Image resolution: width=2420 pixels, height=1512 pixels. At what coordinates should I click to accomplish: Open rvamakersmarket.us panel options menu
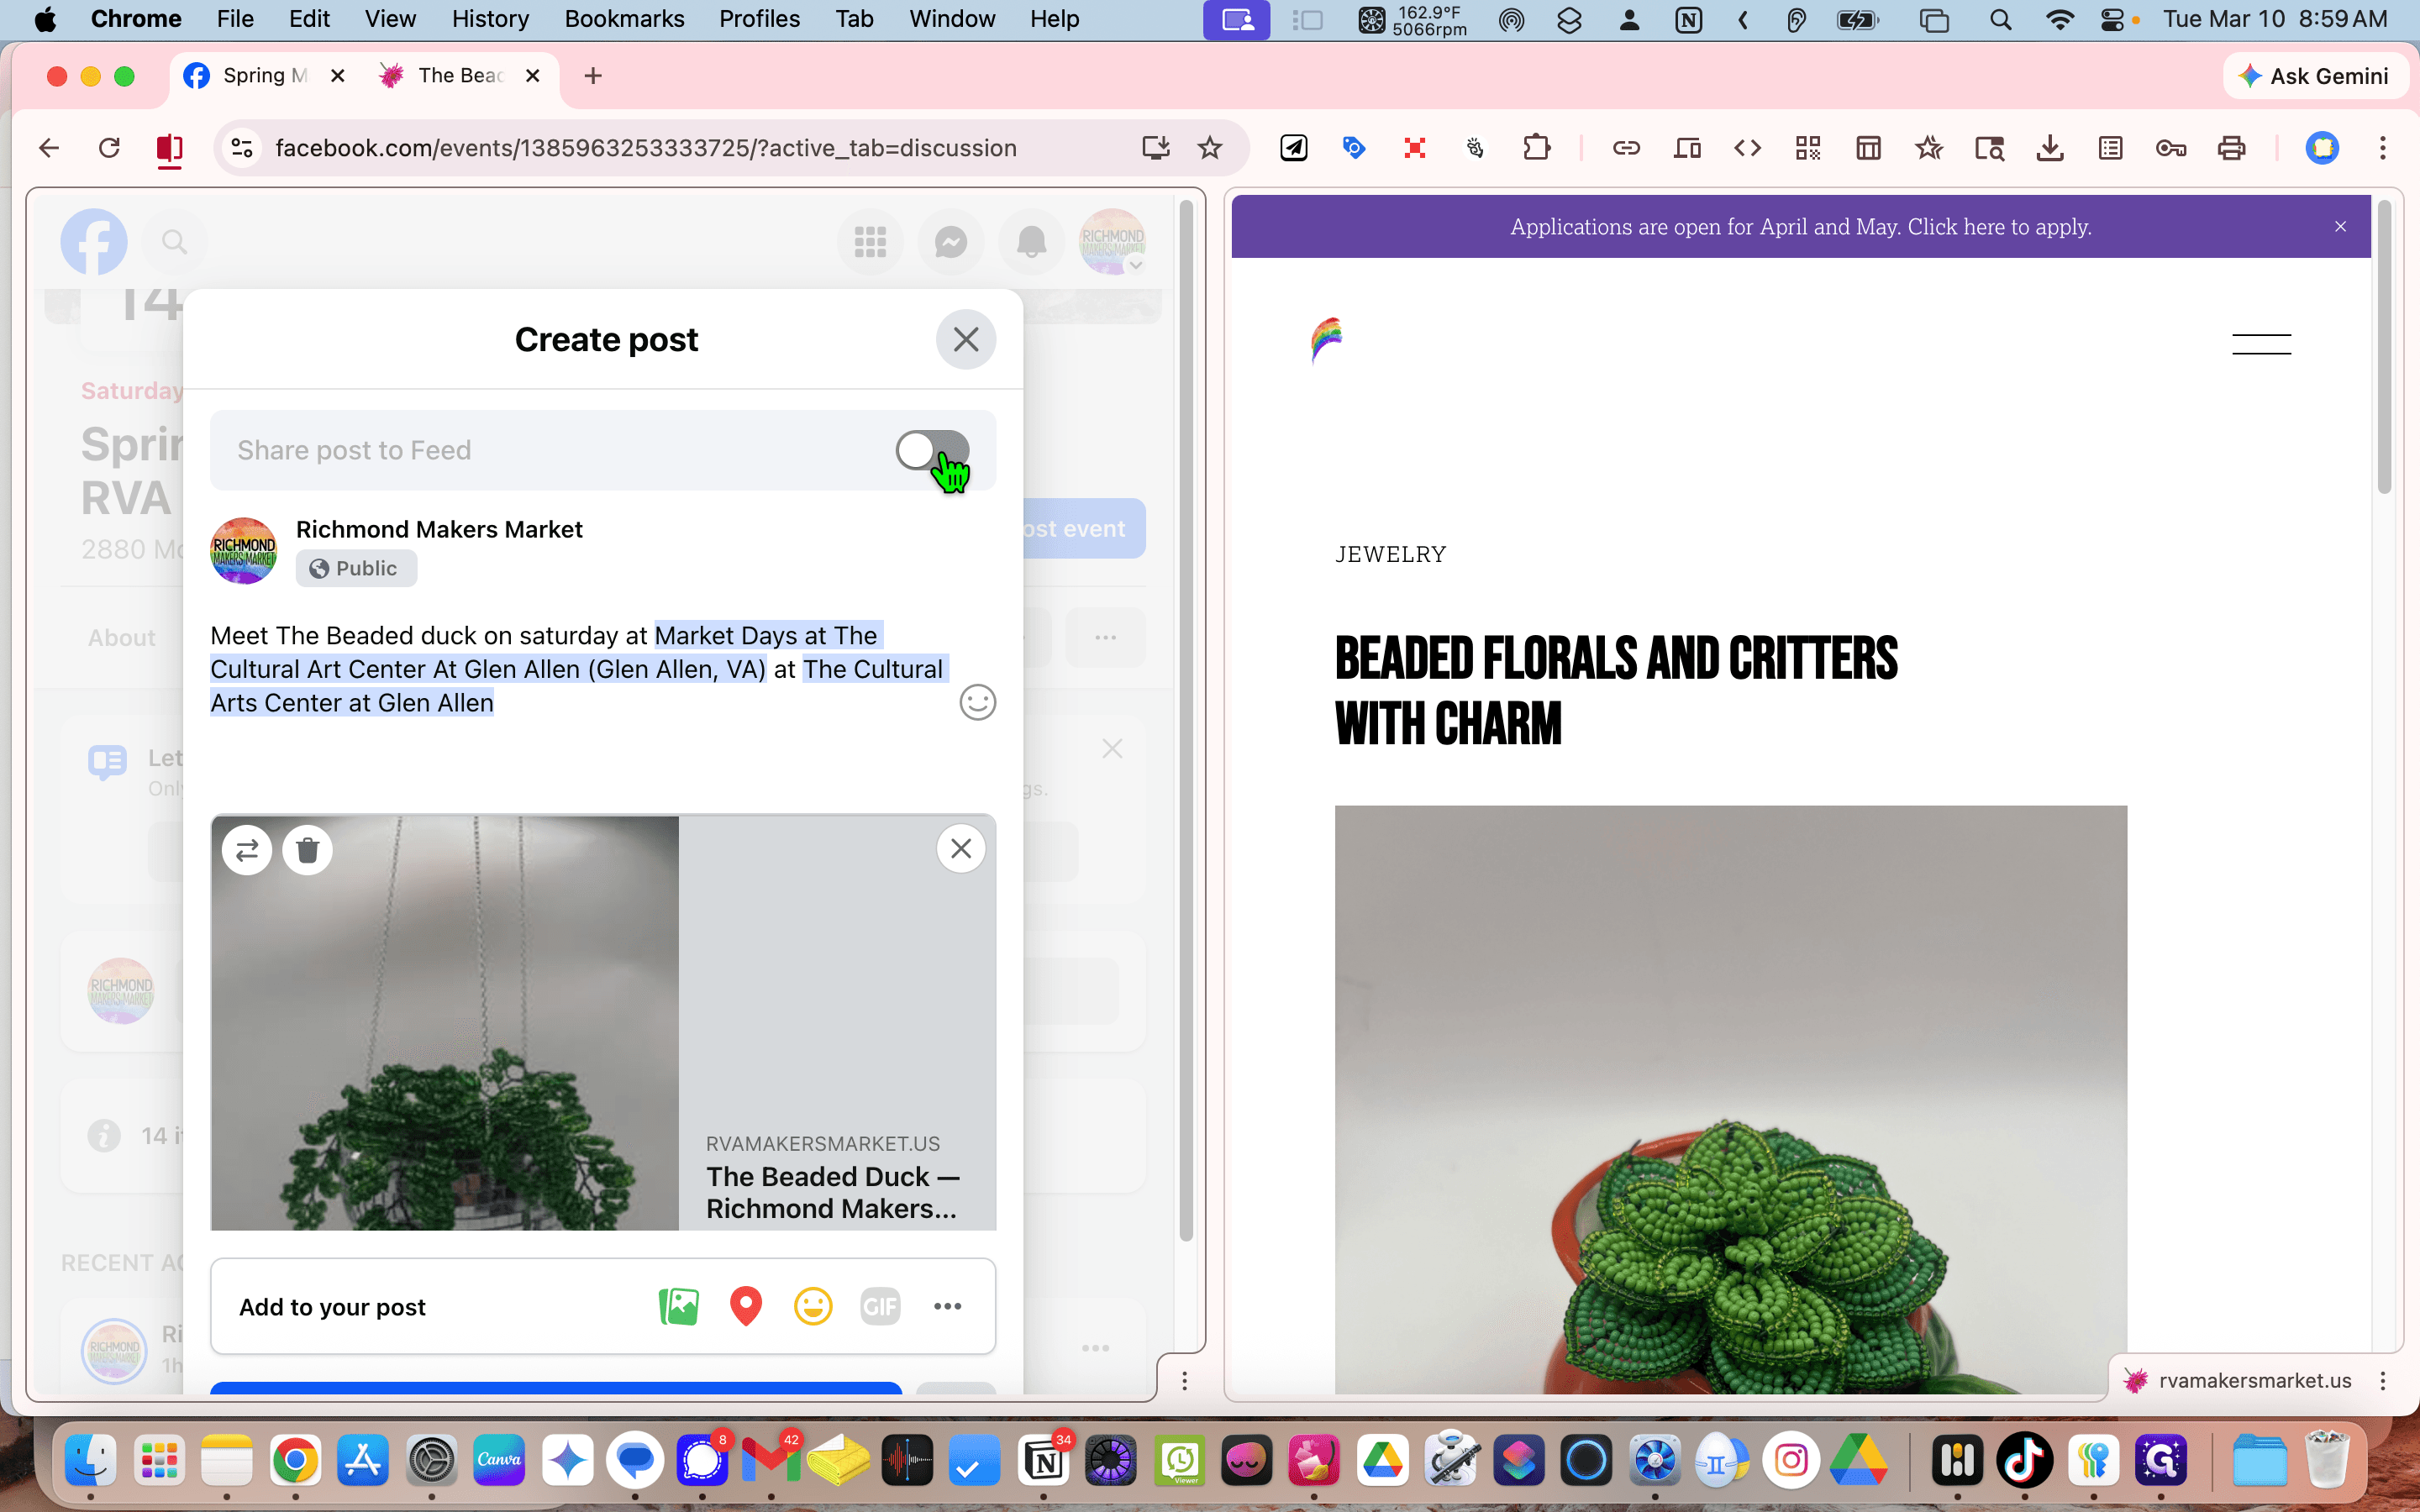pos(2383,1381)
